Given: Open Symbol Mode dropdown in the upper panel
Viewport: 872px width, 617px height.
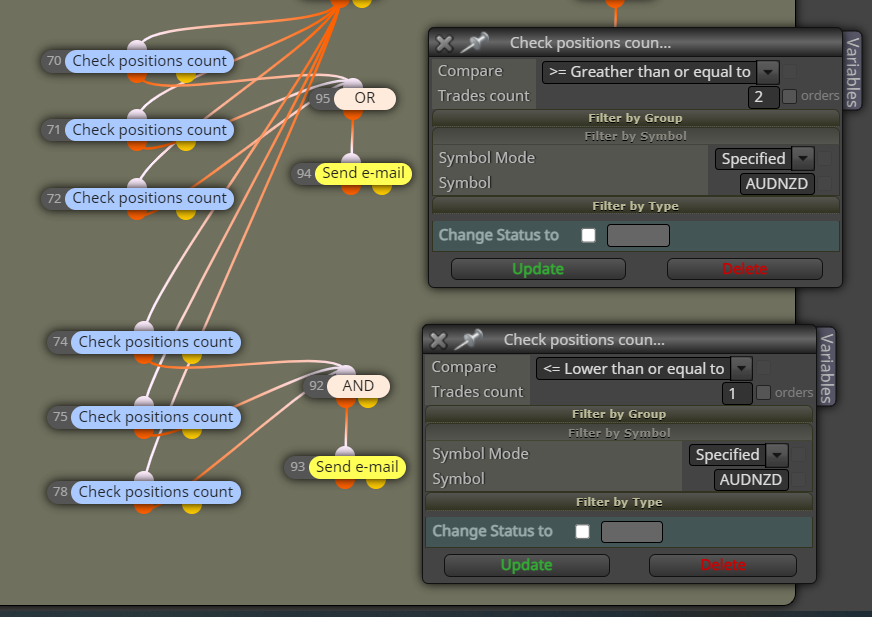Looking at the screenshot, I should [x=764, y=159].
